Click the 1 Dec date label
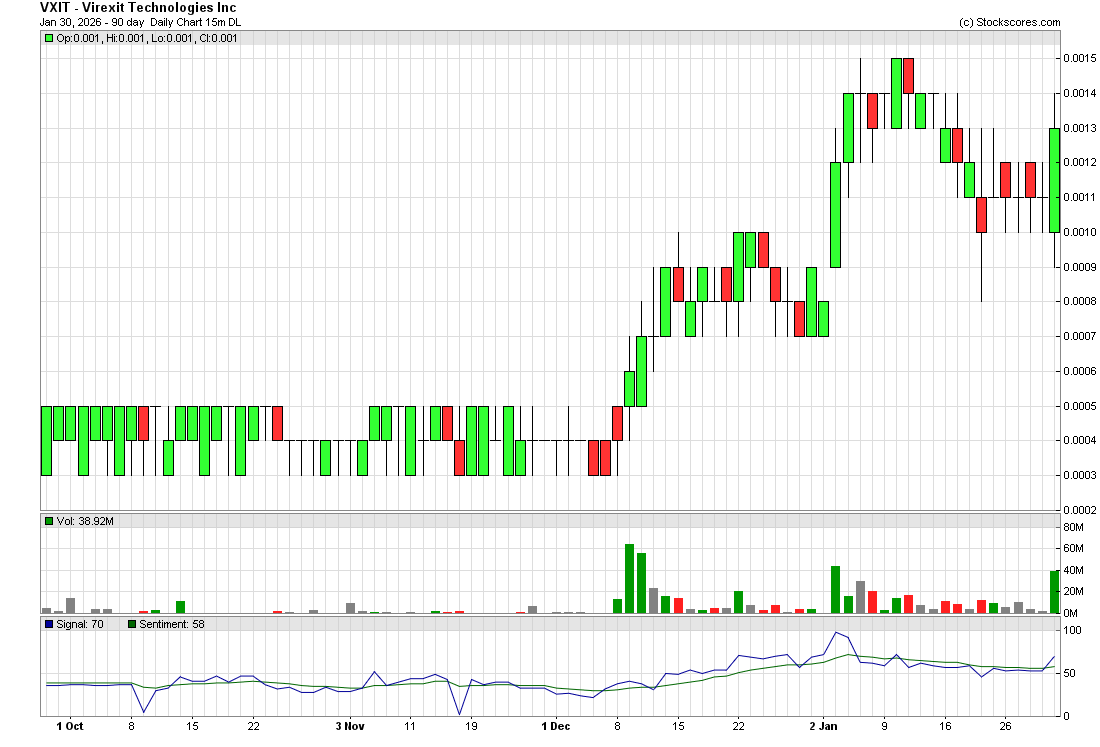Image resolution: width=1100 pixels, height=747 pixels. tap(556, 727)
